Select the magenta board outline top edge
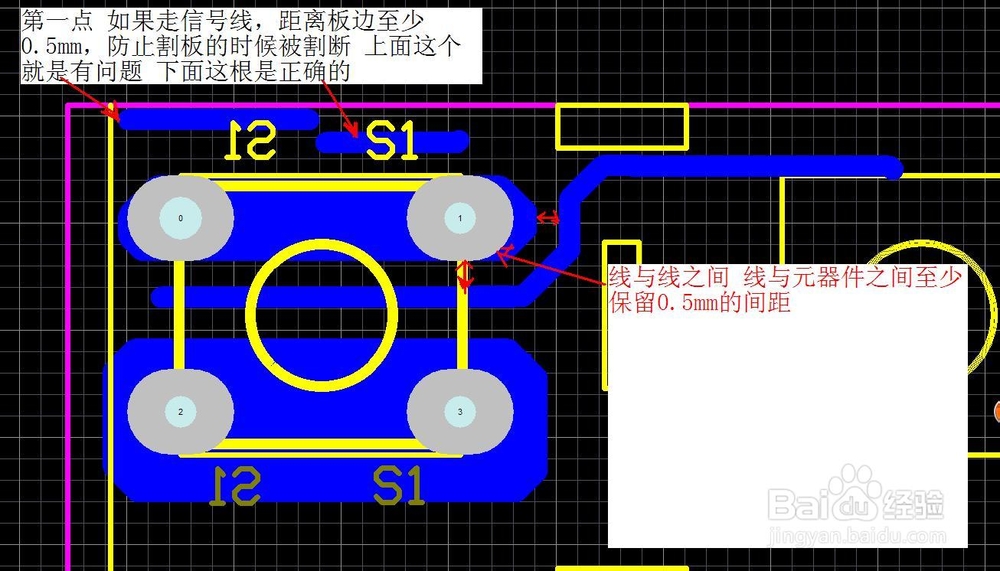 coord(533,105)
